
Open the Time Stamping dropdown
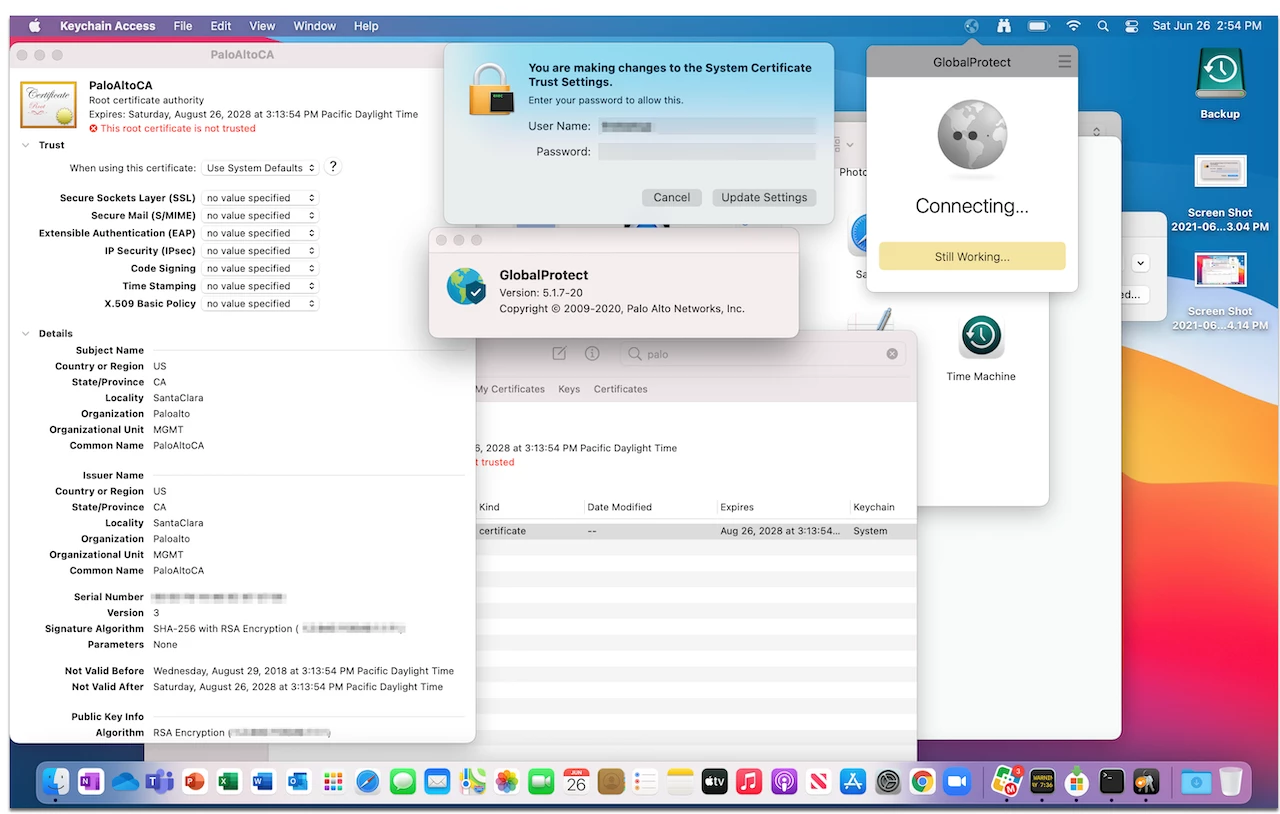coord(260,286)
